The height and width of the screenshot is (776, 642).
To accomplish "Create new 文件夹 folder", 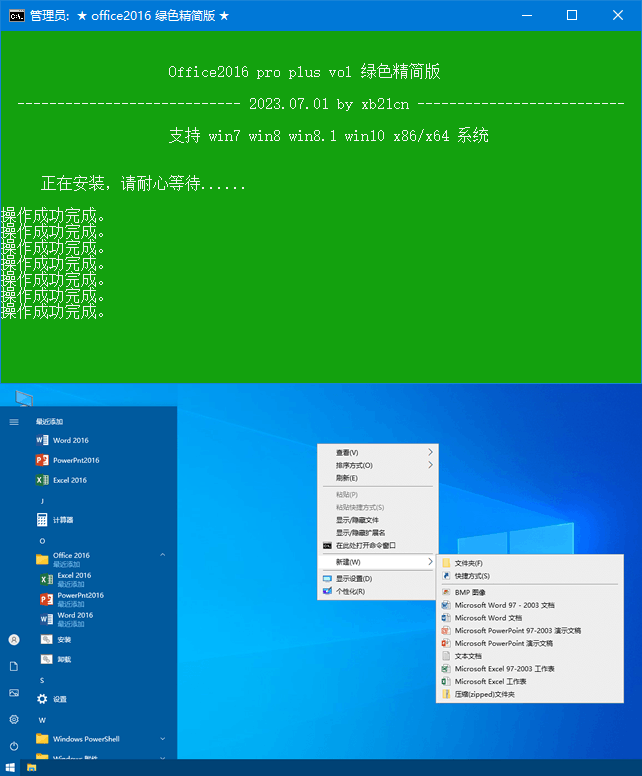I will 530,563.
